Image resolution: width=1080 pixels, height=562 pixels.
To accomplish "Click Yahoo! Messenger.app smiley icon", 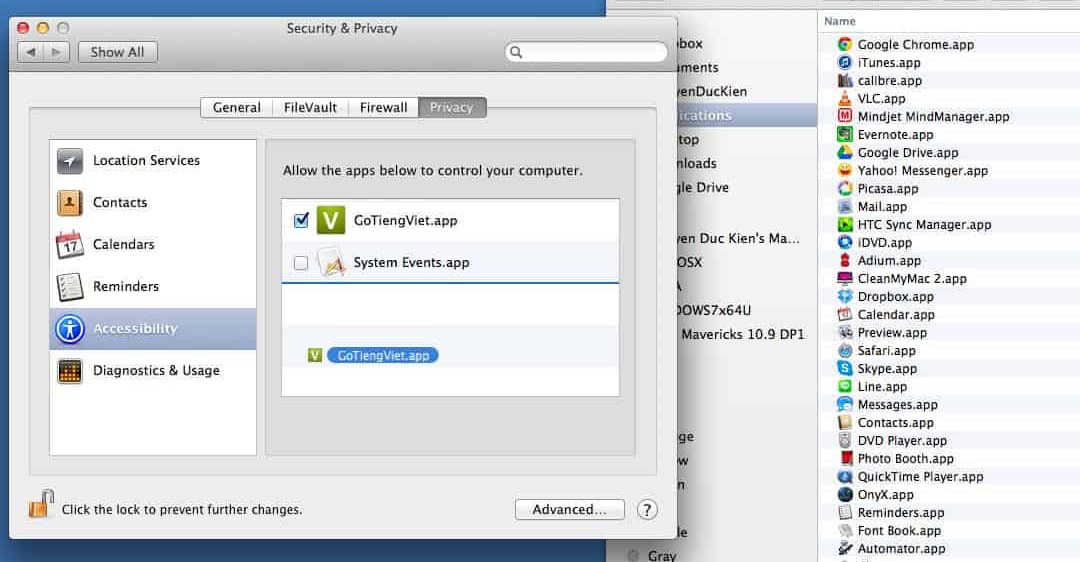I will point(844,171).
